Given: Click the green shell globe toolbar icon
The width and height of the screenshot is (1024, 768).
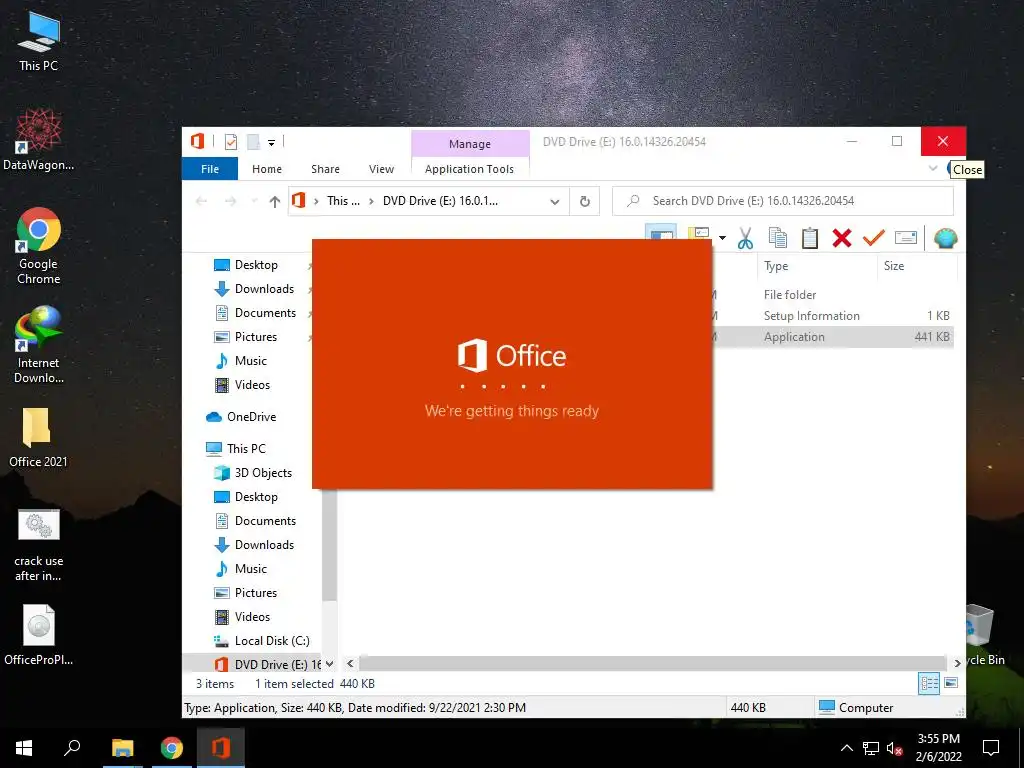Looking at the screenshot, I should 945,238.
